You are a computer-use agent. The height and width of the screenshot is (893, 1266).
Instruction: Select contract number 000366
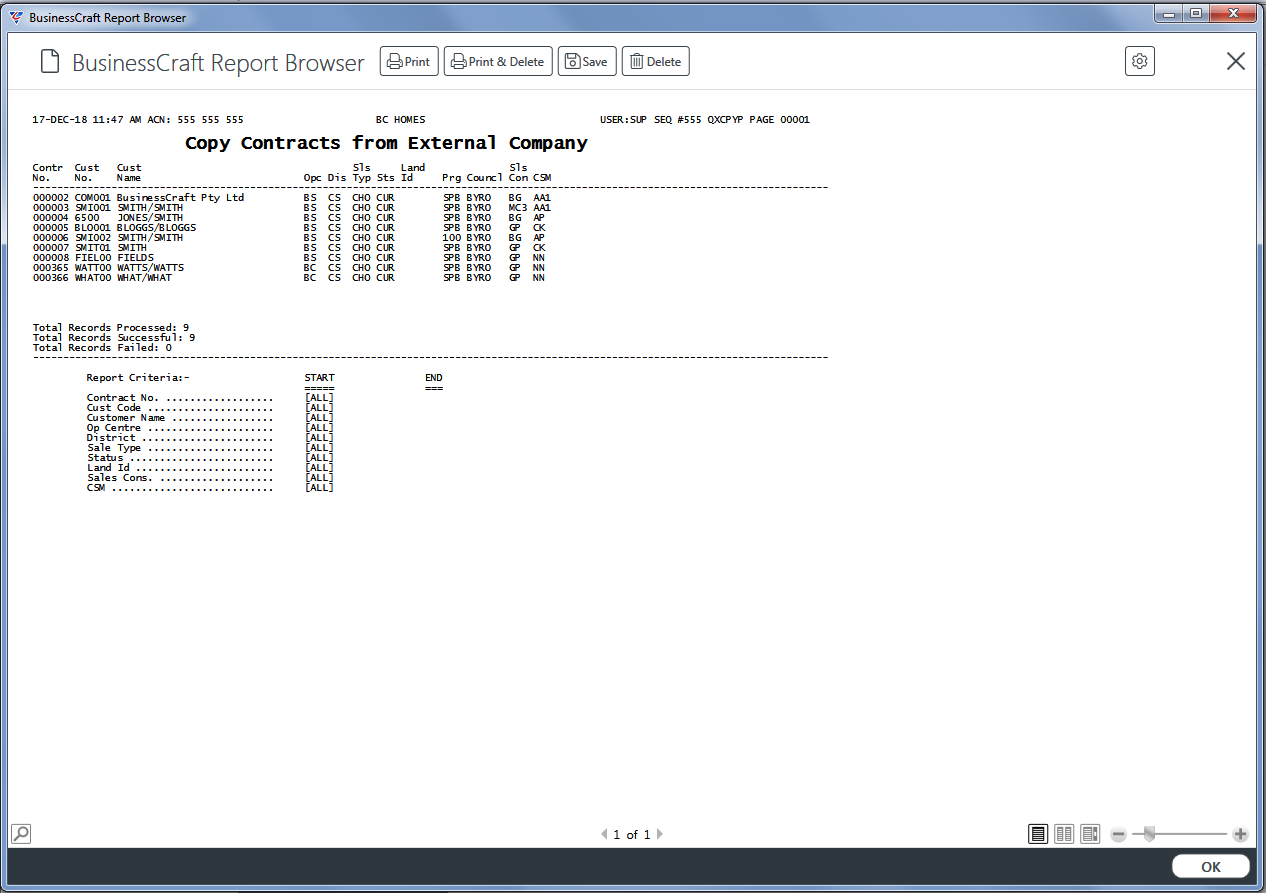coord(51,278)
